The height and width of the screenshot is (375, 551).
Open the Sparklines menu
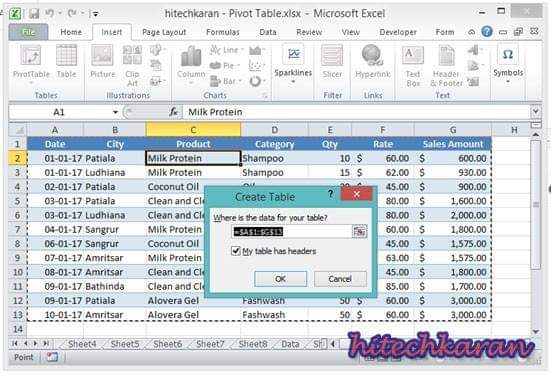[x=293, y=65]
